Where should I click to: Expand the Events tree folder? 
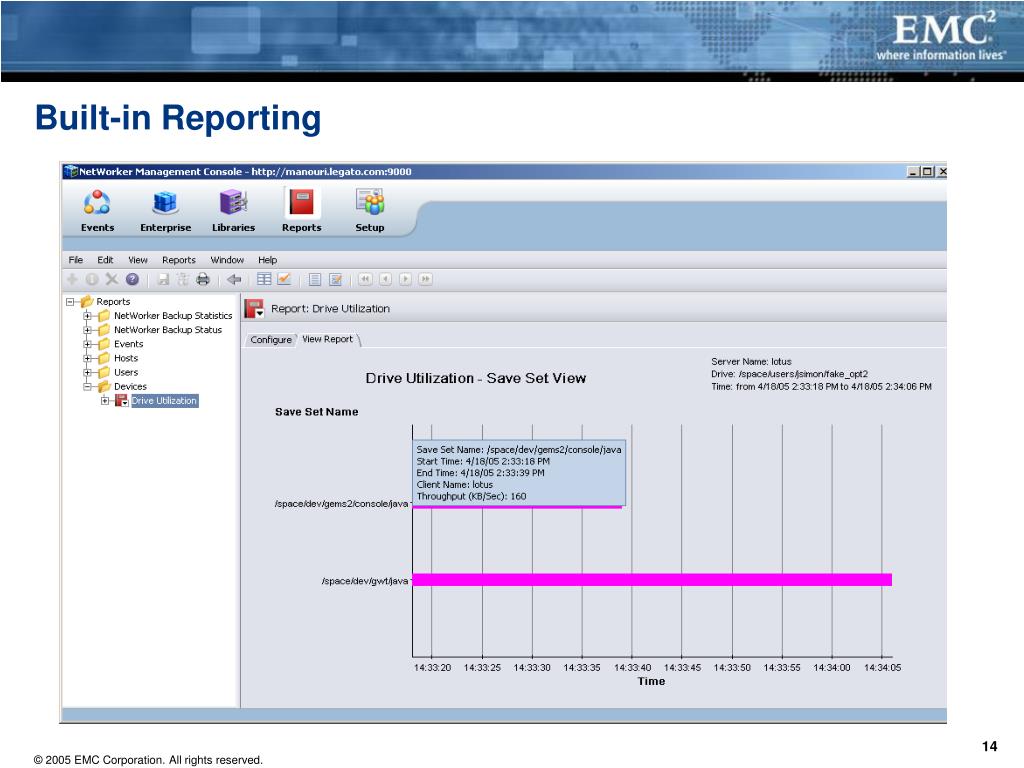tap(87, 344)
